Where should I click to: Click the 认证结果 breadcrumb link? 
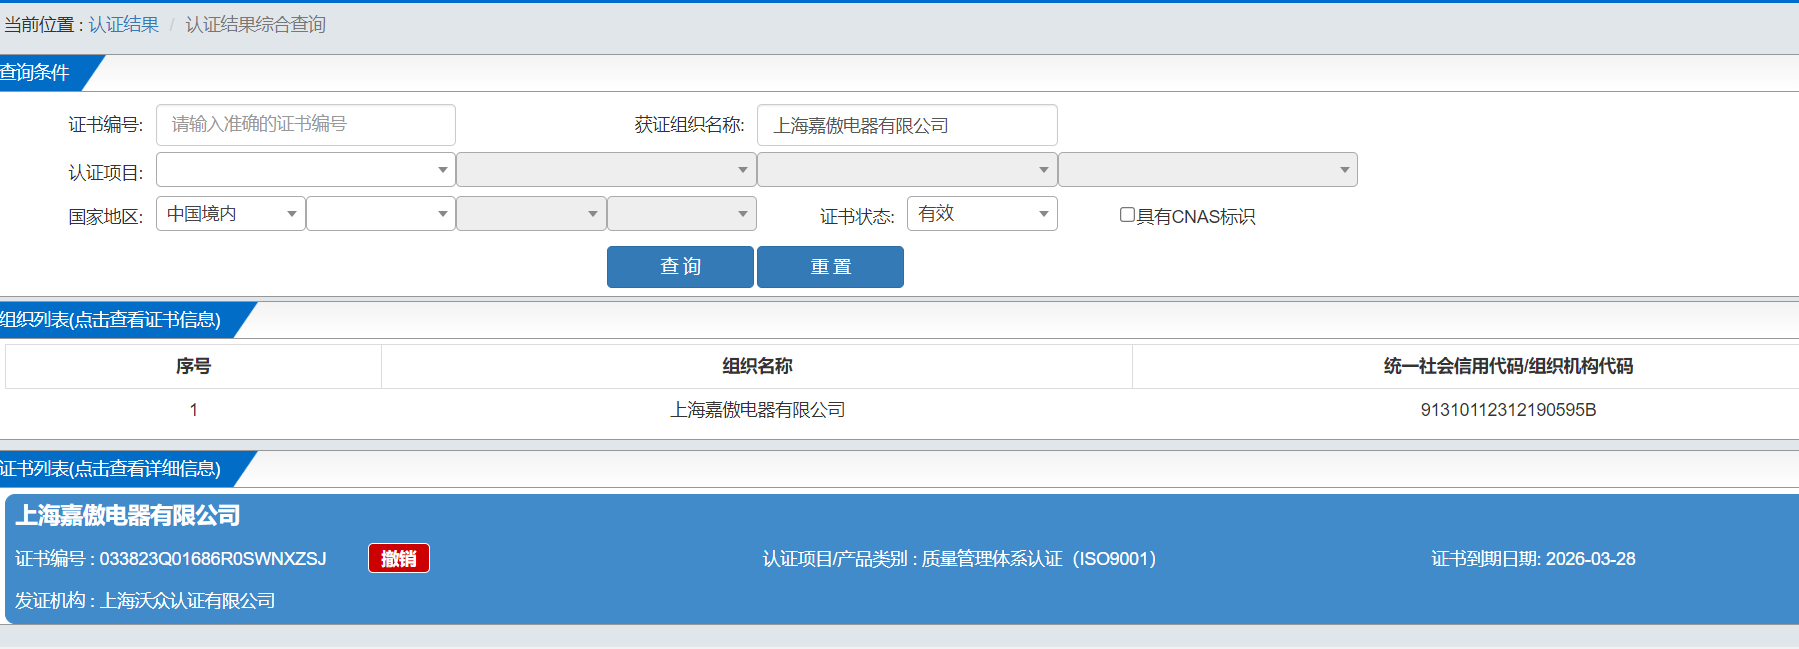tap(123, 24)
